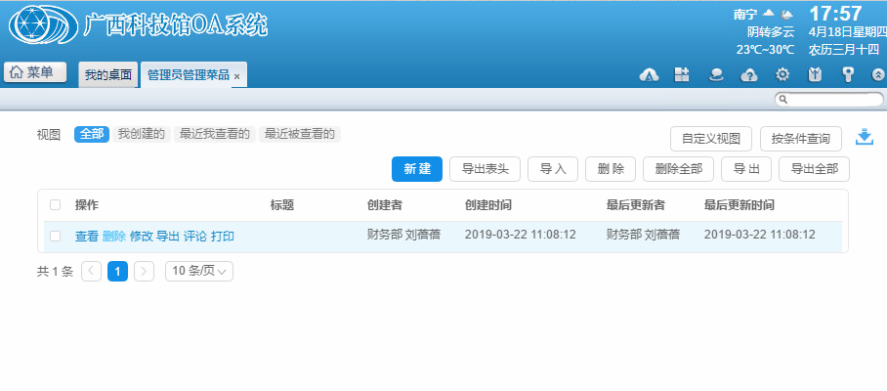
Task: Open the 菜单 home menu button
Action: (x=35, y=72)
